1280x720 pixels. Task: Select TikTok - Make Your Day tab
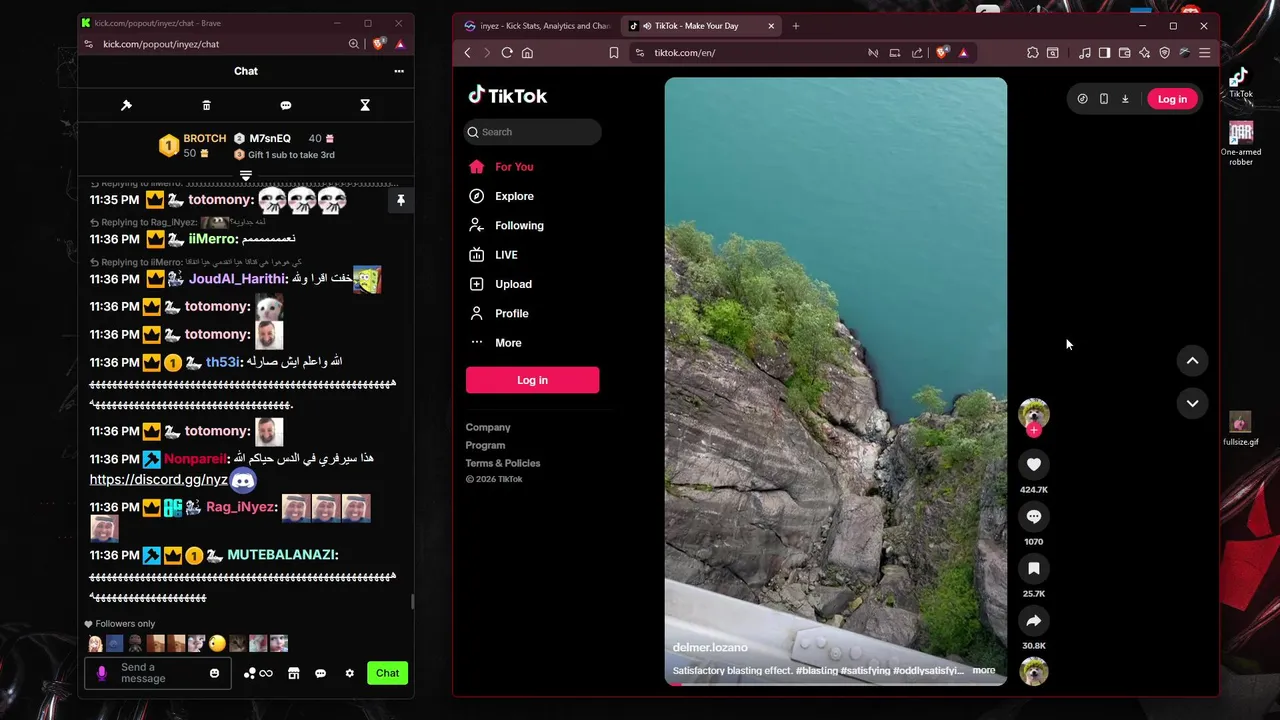point(701,26)
